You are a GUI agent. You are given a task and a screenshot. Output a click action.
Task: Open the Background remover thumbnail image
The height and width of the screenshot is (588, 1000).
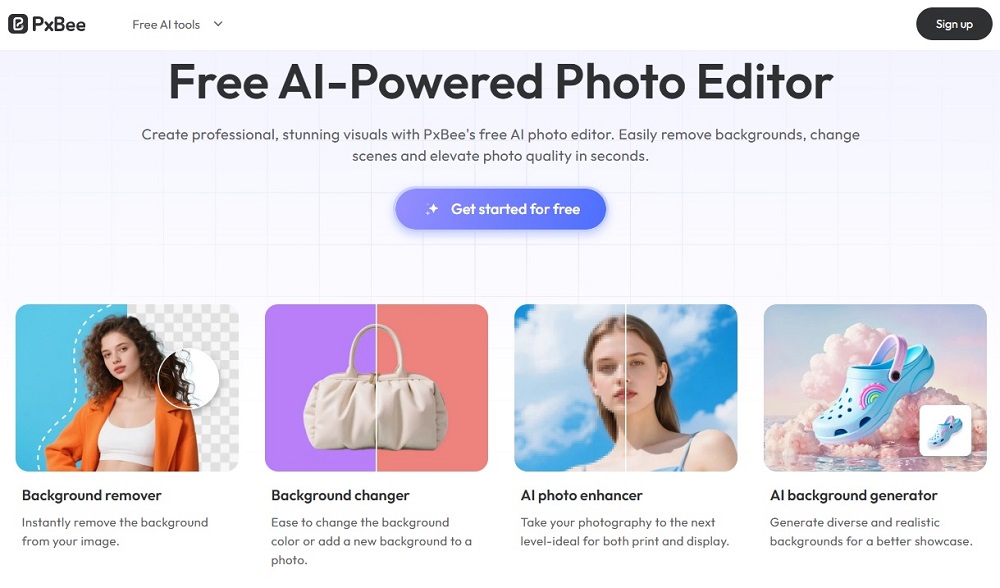[x=127, y=388]
